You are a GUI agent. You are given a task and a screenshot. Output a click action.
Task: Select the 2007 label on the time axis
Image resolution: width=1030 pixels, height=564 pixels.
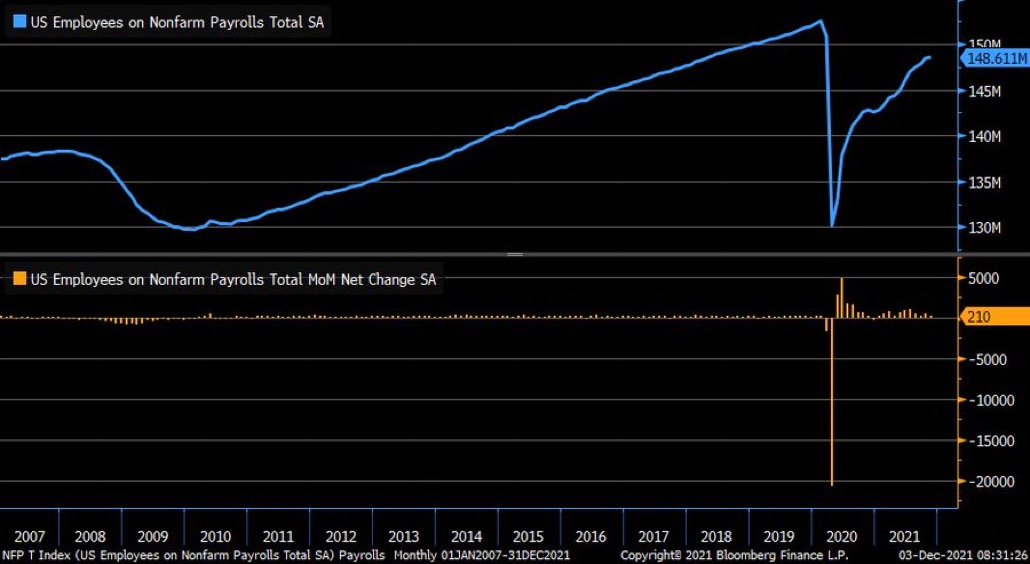pyautogui.click(x=29, y=536)
